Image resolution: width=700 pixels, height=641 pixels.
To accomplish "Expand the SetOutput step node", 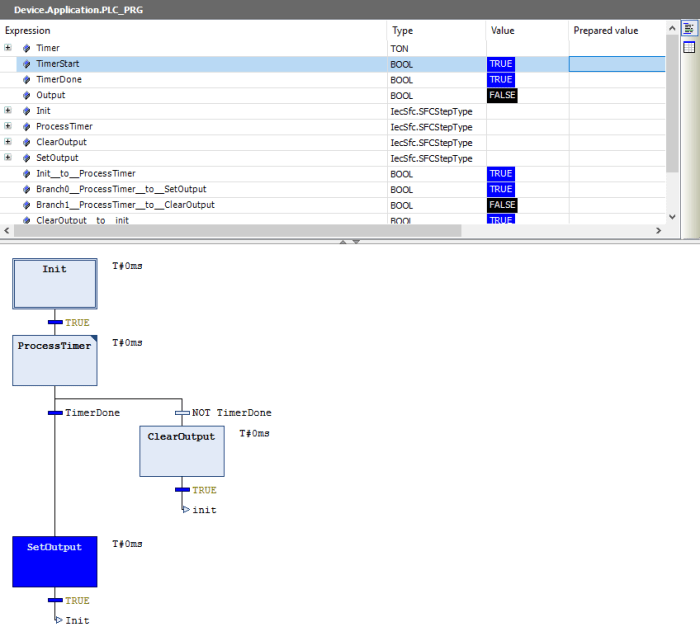I will 8,158.
